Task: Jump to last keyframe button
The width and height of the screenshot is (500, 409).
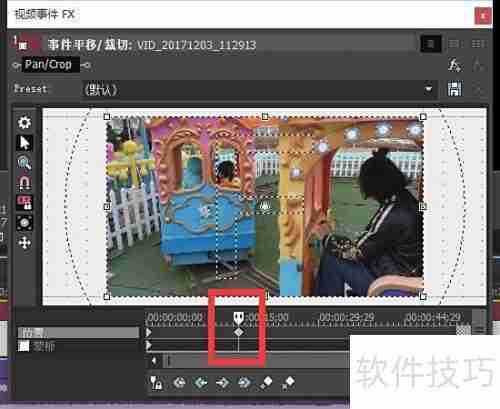Action: (x=244, y=383)
